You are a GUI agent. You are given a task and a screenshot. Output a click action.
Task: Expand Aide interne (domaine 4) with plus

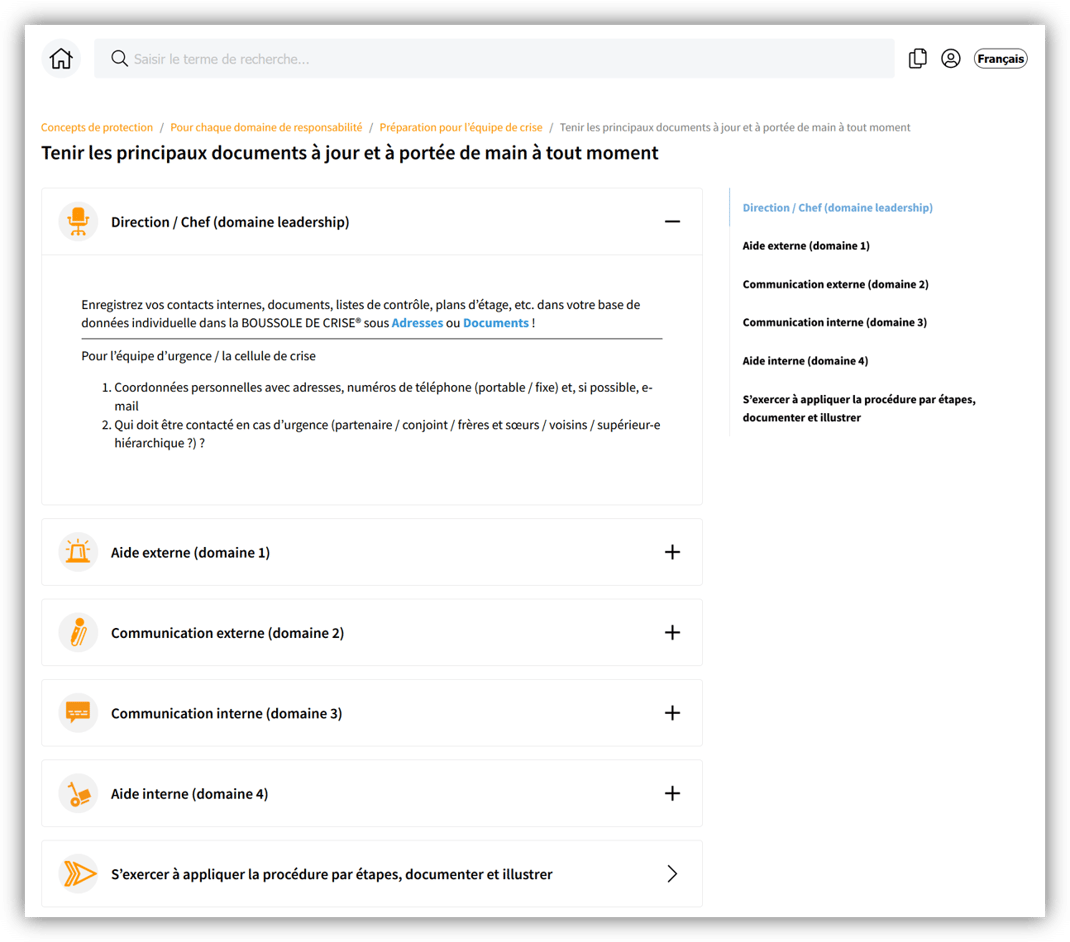tap(672, 794)
